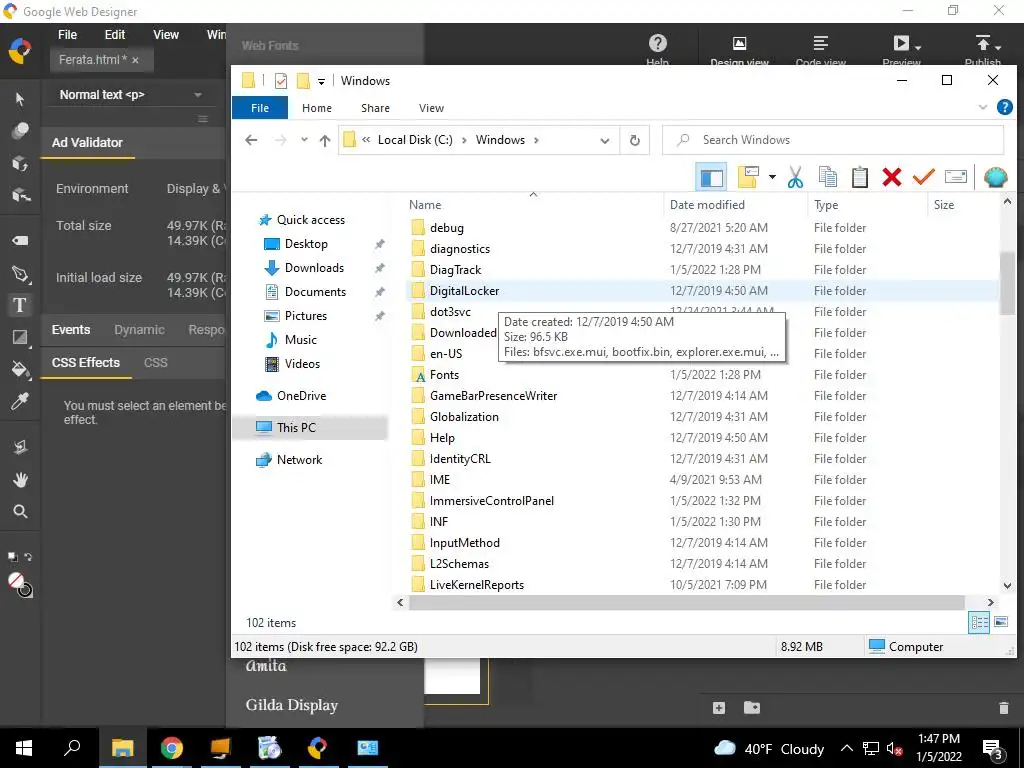
Task: Open Customize Quick Access Toolbar dropdown
Action: pyautogui.click(x=321, y=82)
